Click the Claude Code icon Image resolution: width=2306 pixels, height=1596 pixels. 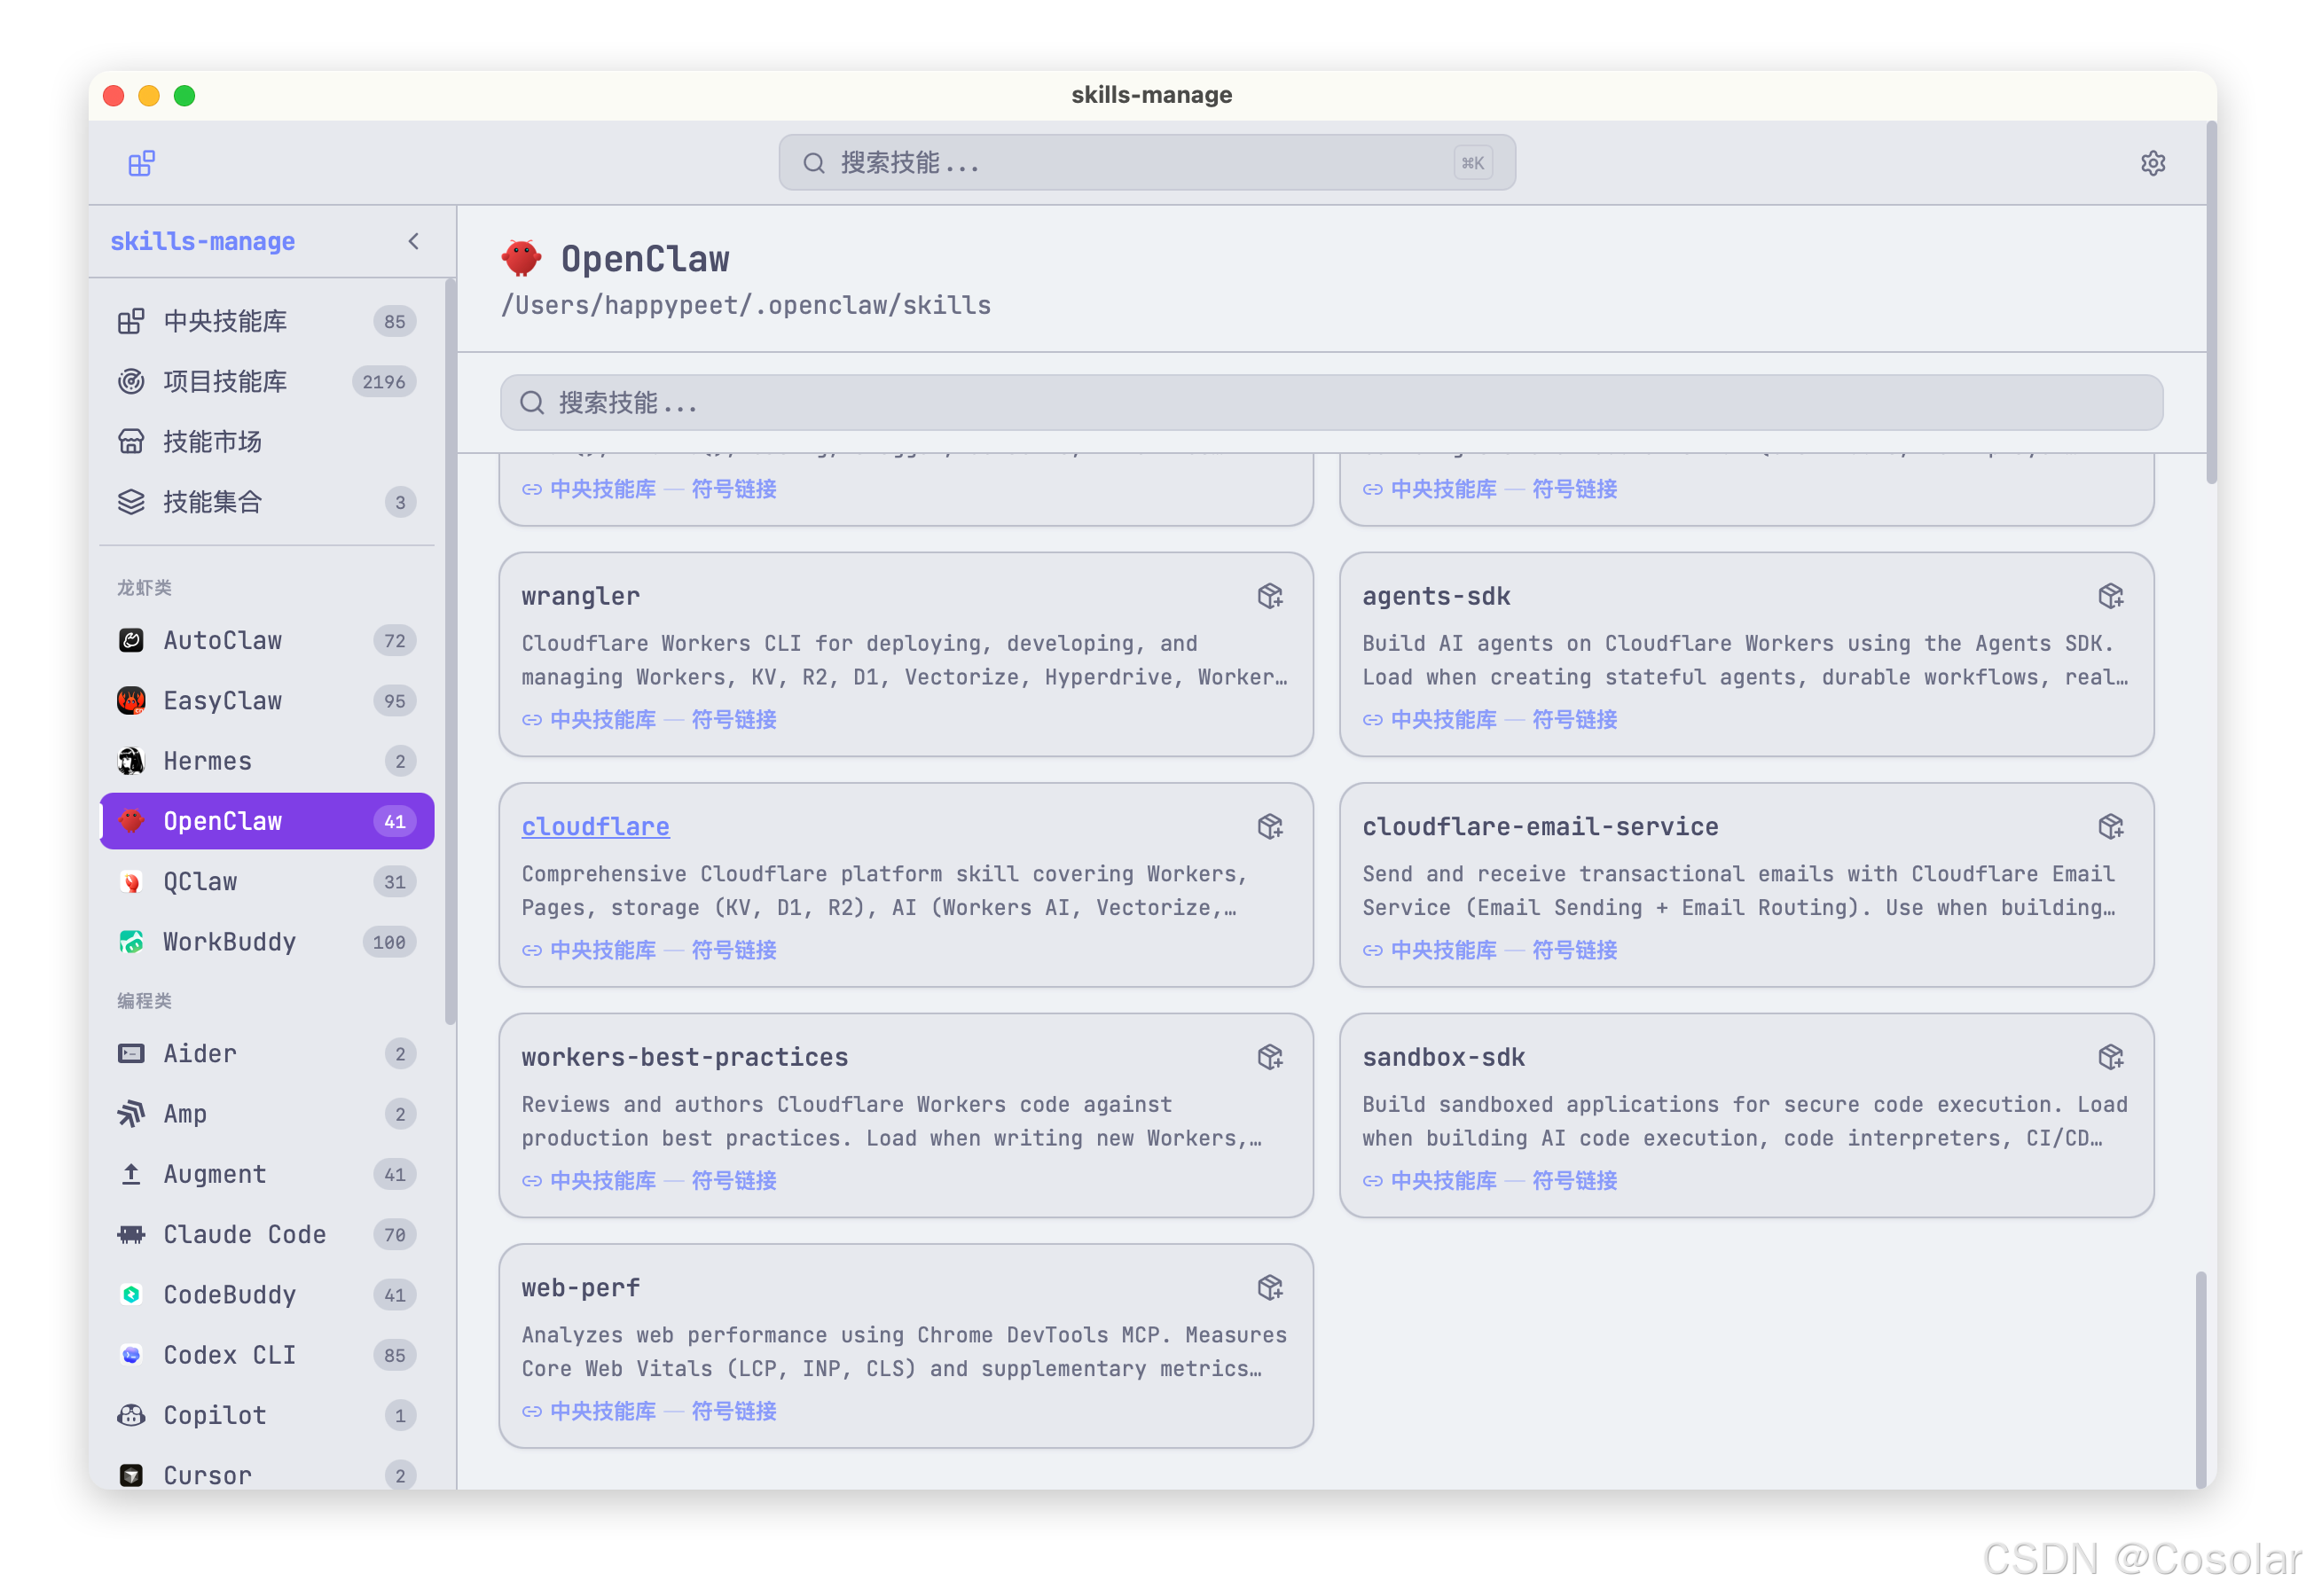[131, 1234]
